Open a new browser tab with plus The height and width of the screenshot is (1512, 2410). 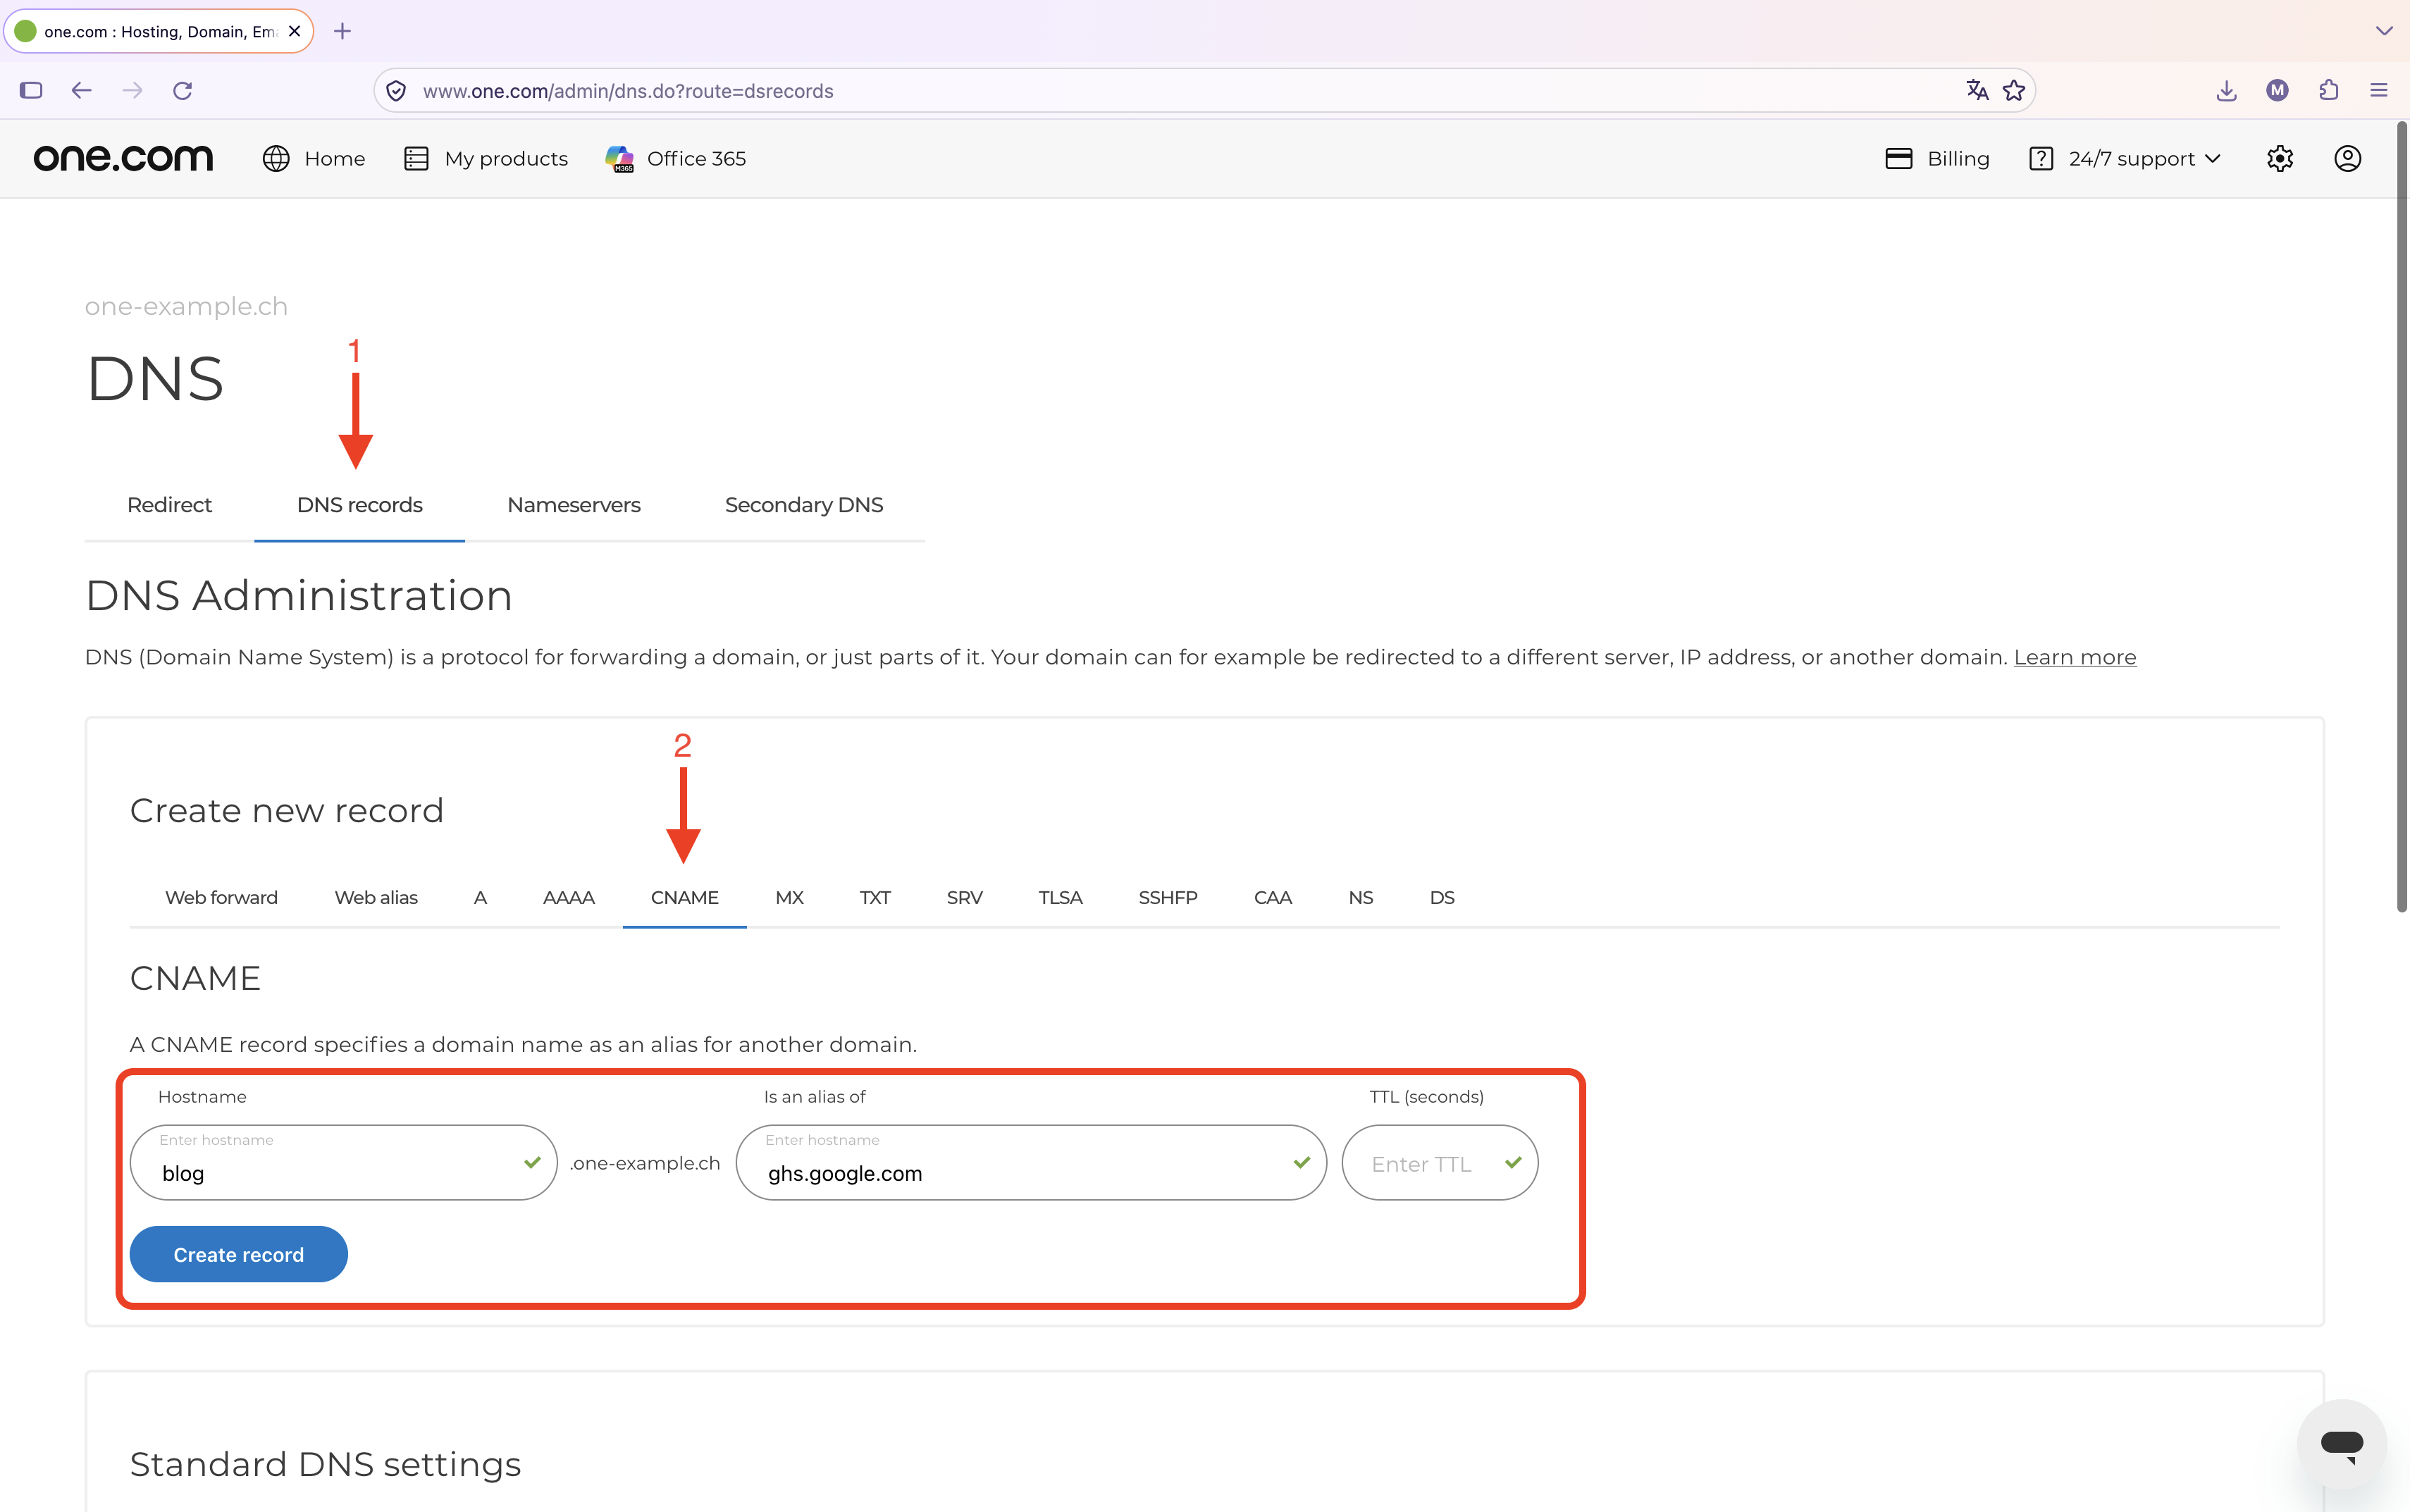click(x=343, y=31)
